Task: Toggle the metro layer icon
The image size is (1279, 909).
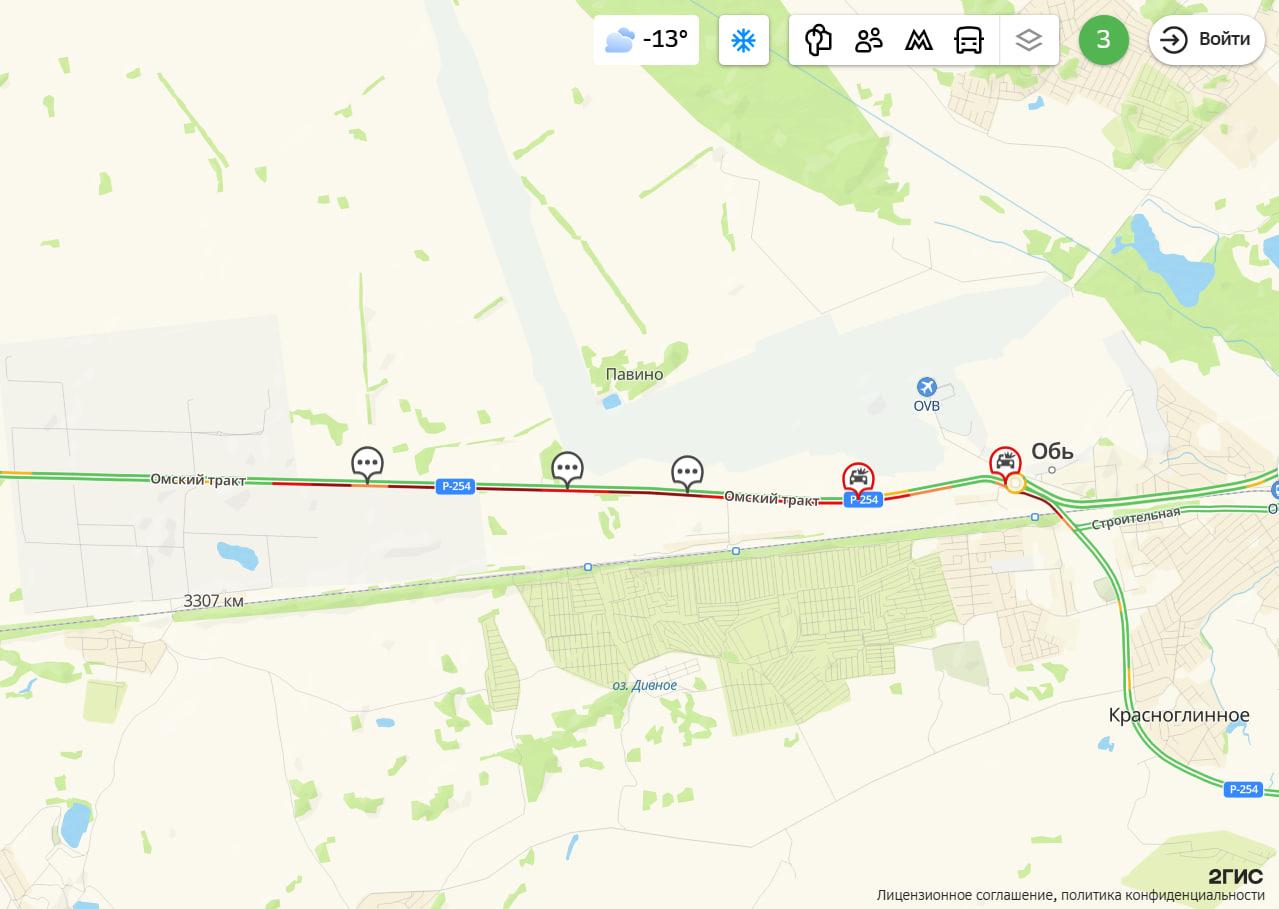Action: click(x=918, y=40)
